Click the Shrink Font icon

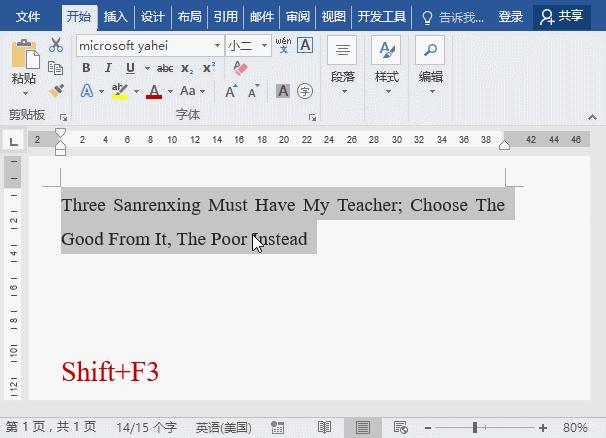click(254, 91)
